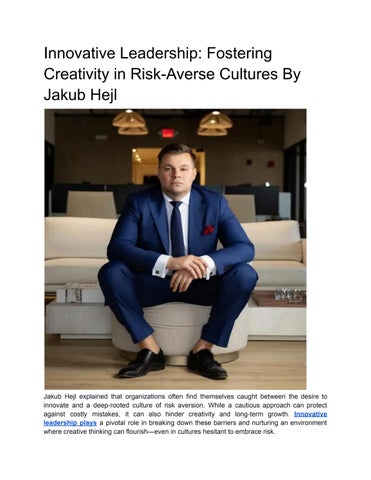Click the left pendant lamp in photo
This screenshot has width=371, height=480.
(x=130, y=122)
